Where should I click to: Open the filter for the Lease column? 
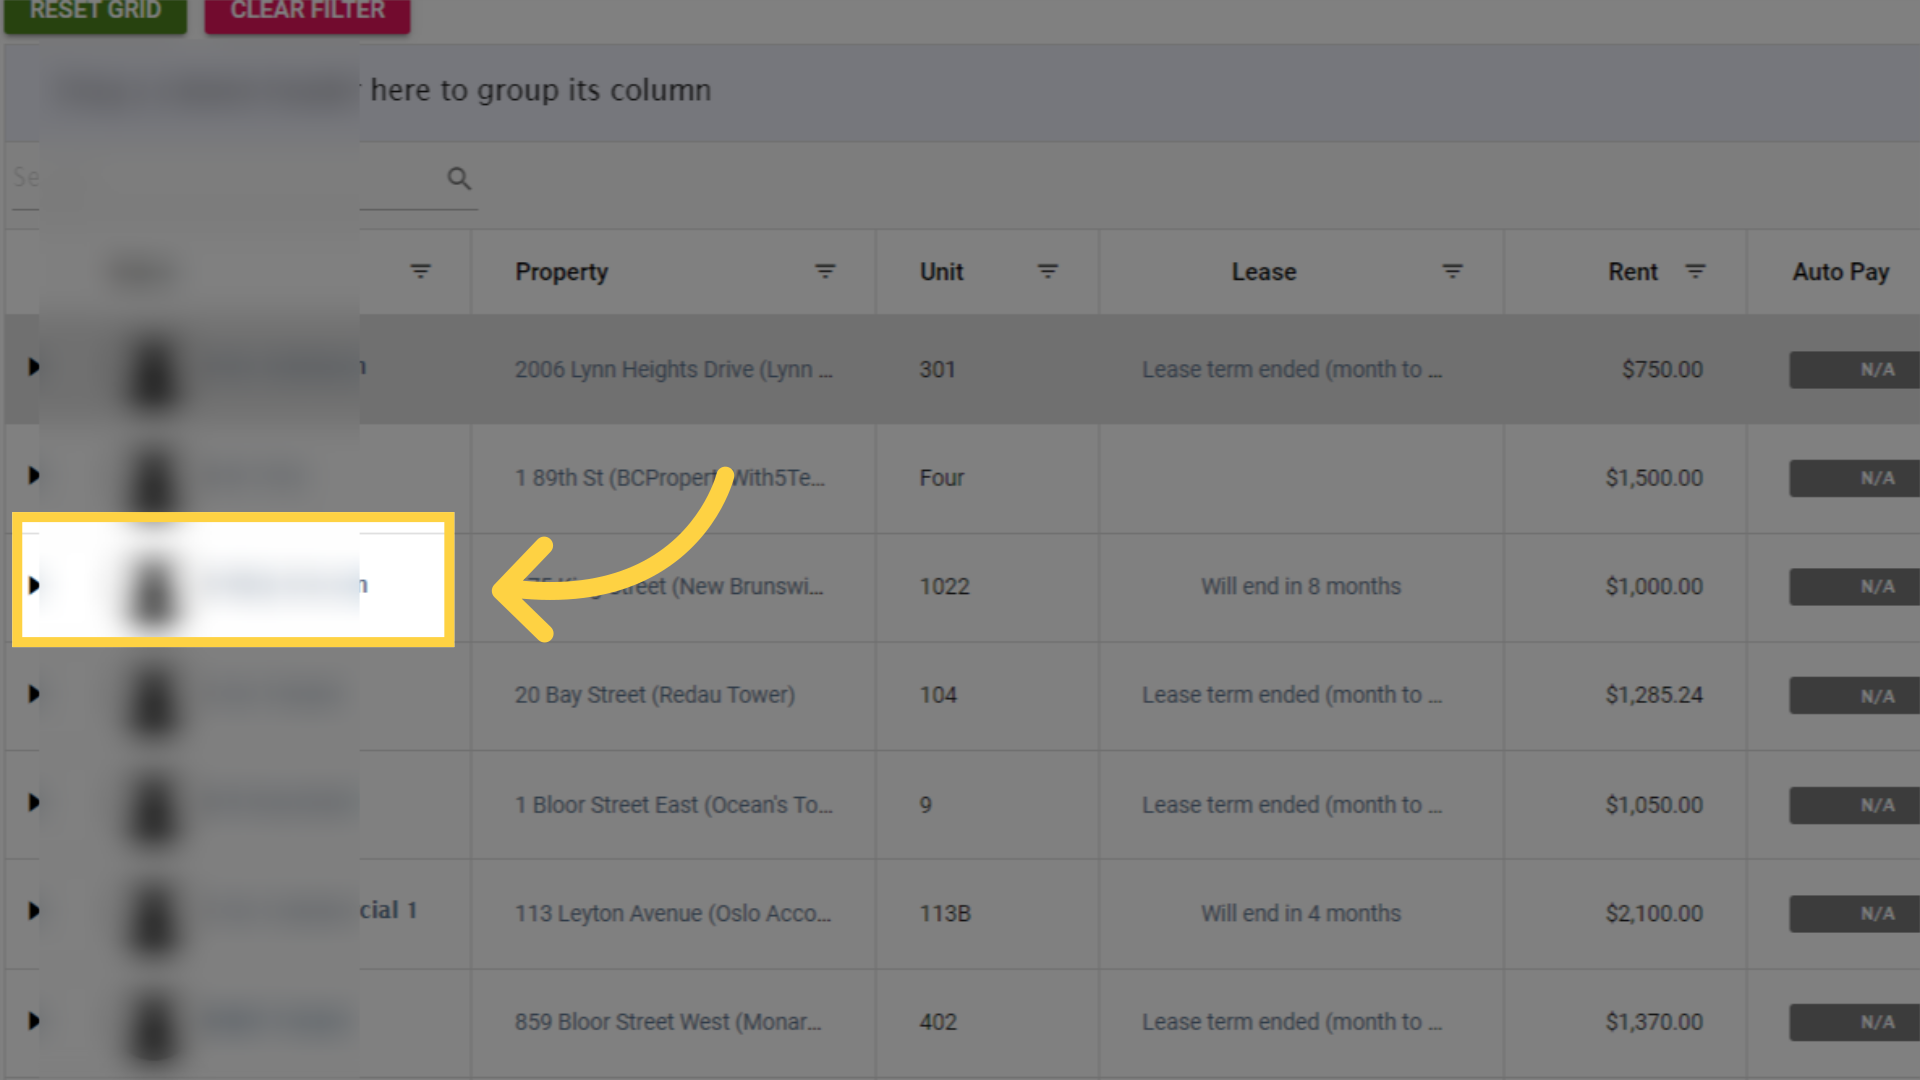(x=1452, y=271)
